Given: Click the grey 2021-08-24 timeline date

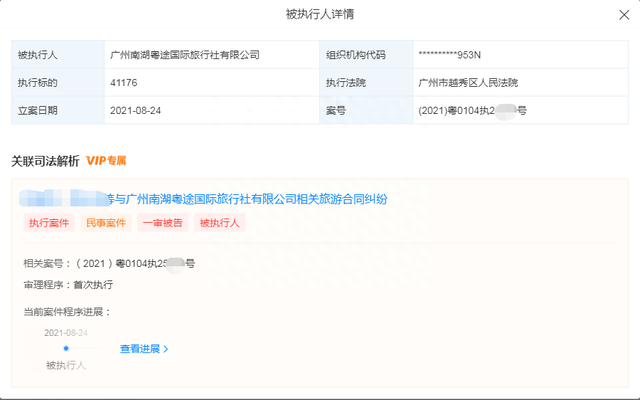Looking at the screenshot, I should (66, 333).
